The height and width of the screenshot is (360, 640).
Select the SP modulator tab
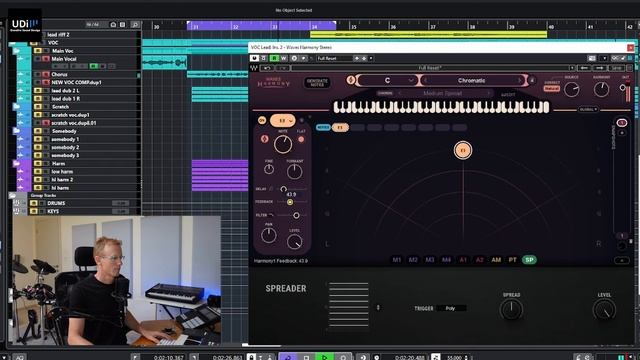click(529, 260)
